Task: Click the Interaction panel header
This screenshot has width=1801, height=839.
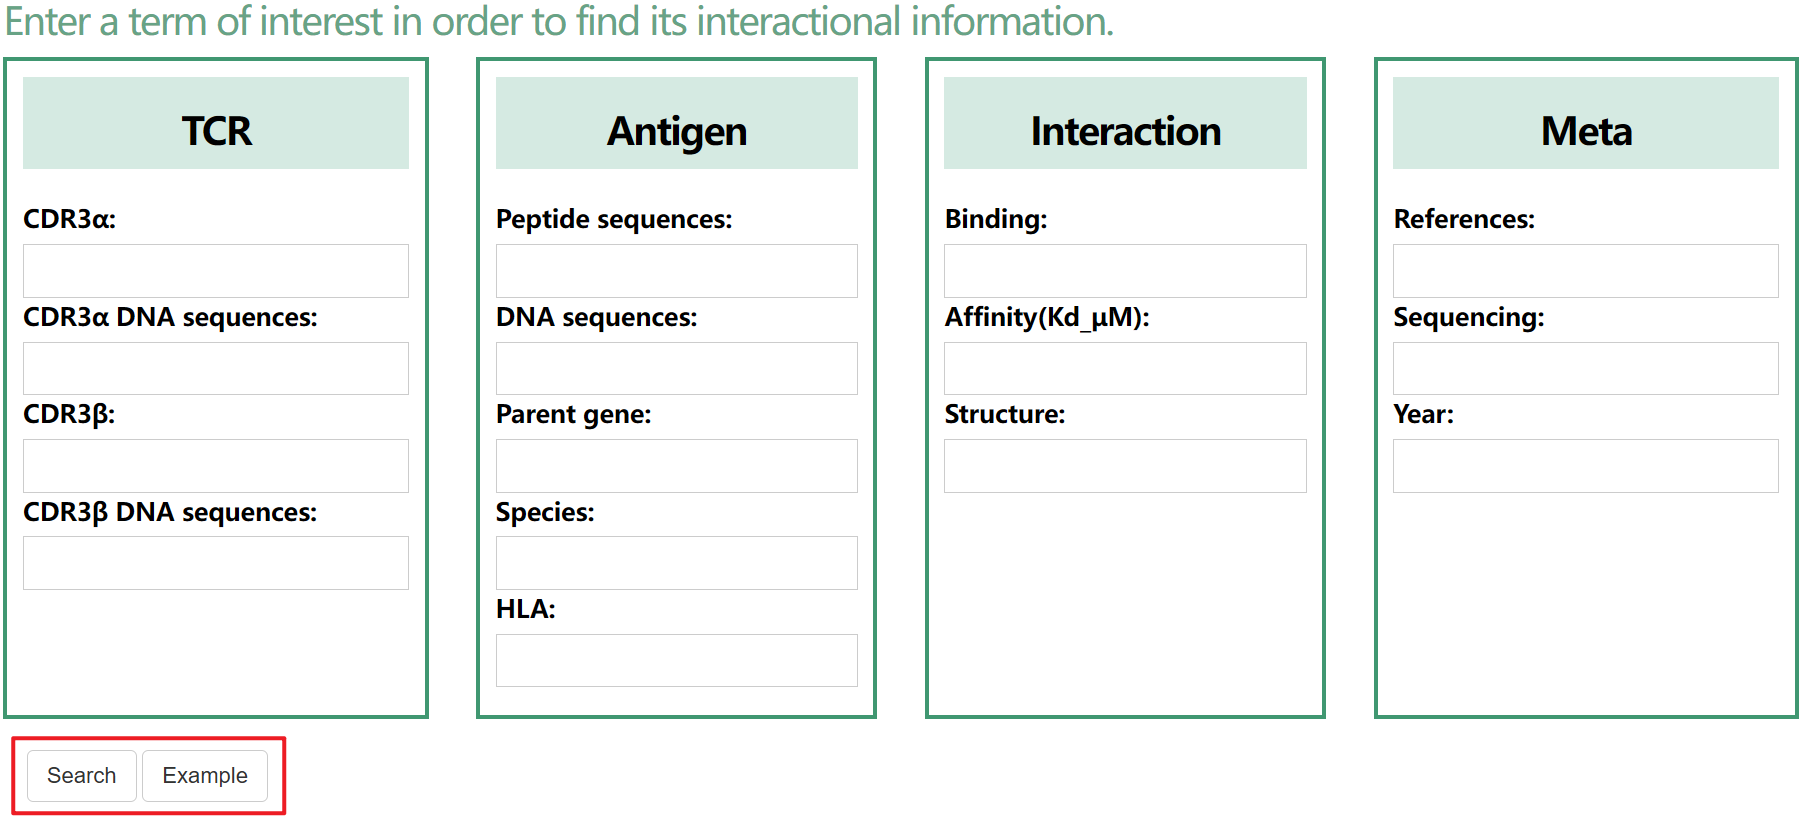Action: click(x=1125, y=123)
